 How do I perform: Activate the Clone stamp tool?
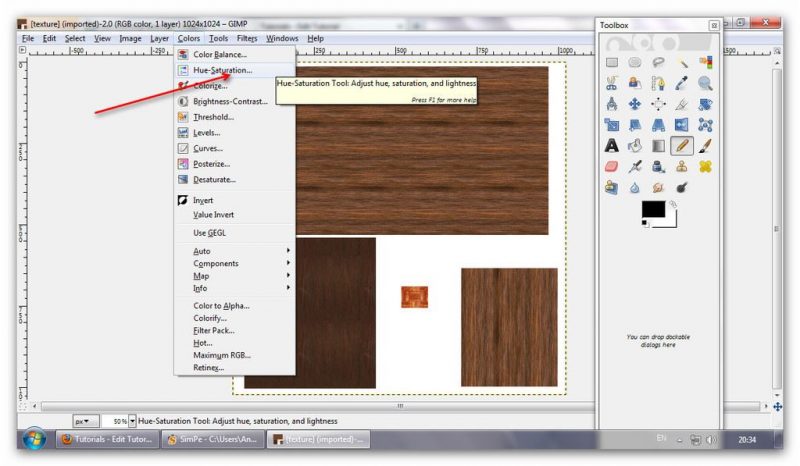click(x=682, y=167)
